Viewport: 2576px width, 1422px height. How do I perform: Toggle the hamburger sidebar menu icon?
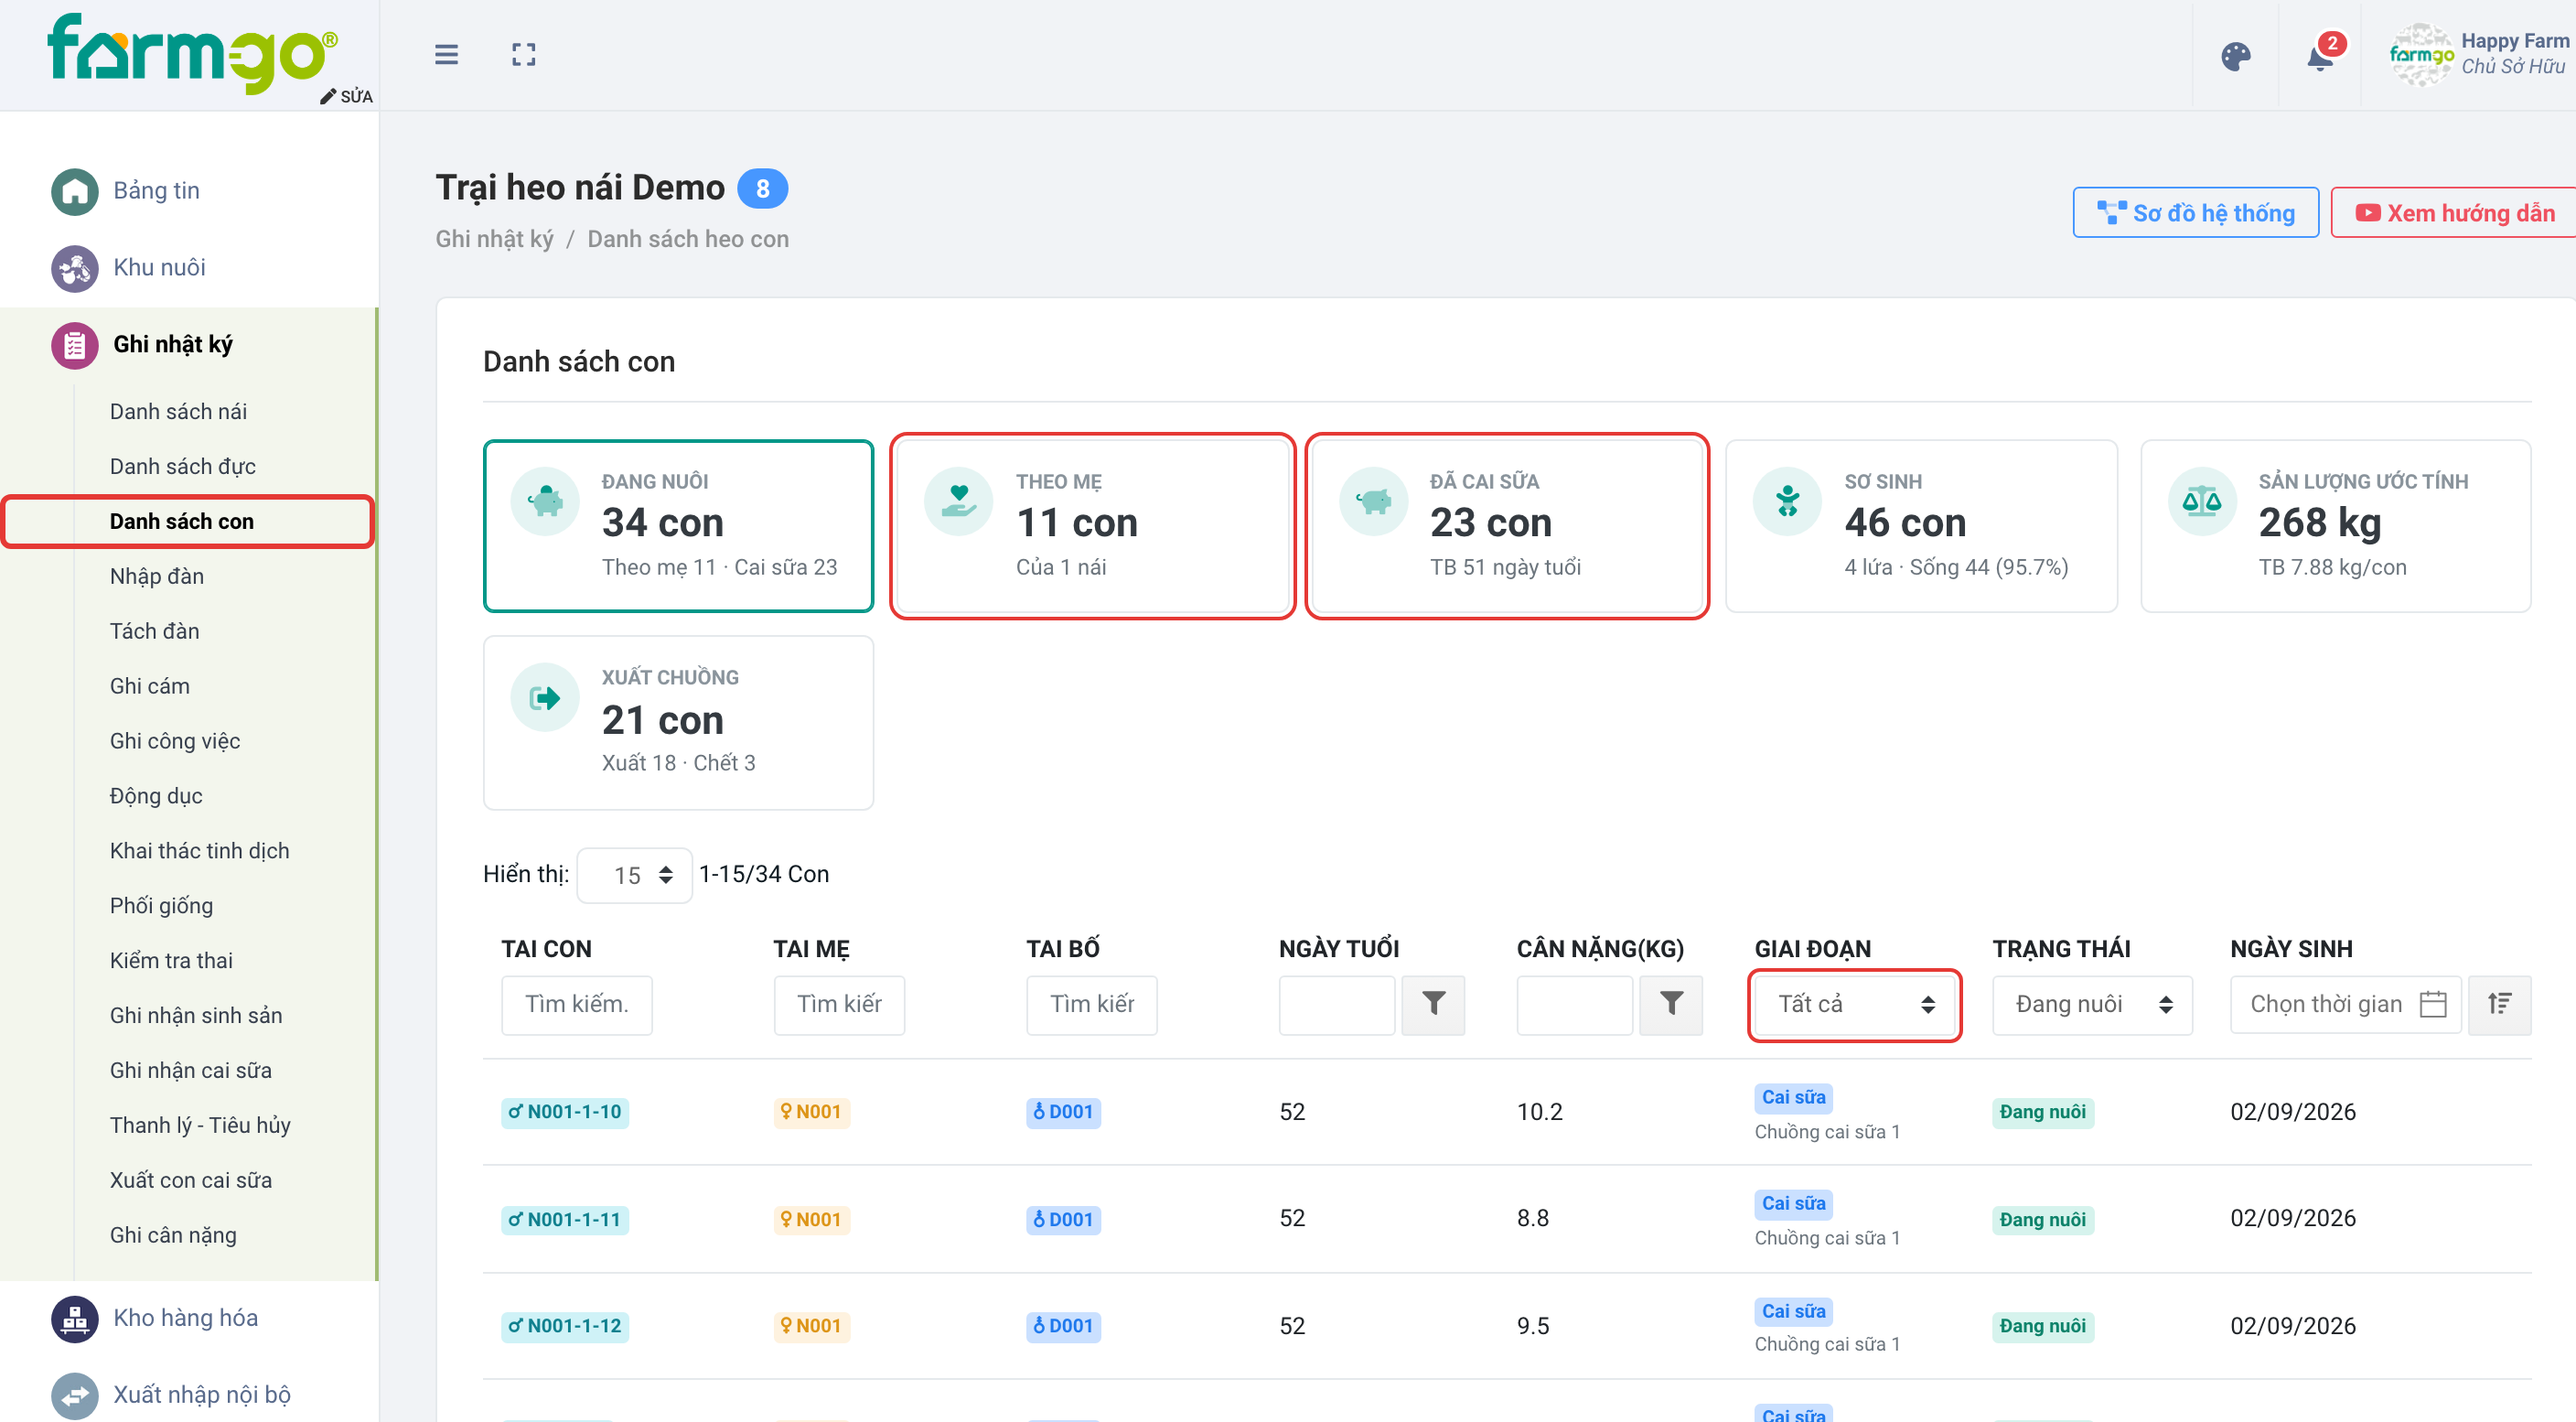click(446, 54)
